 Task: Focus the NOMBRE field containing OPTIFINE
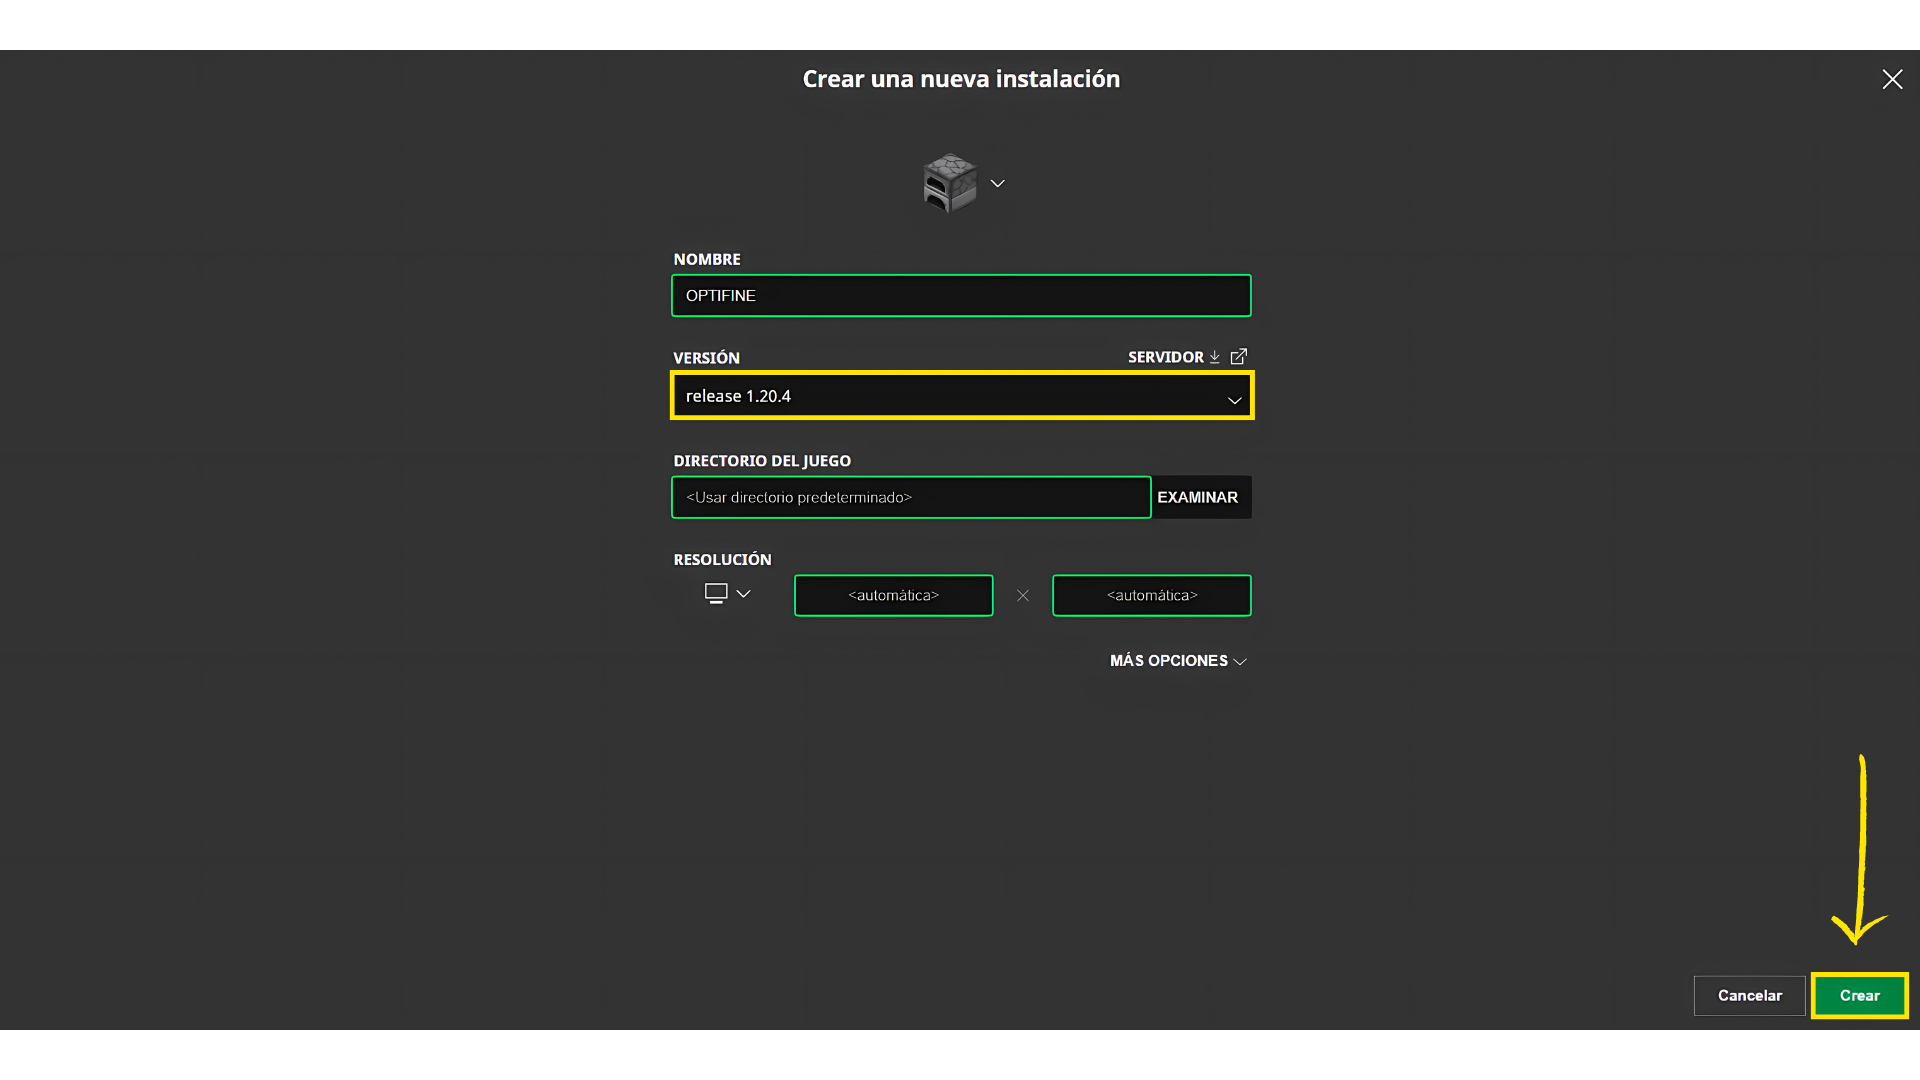point(961,296)
